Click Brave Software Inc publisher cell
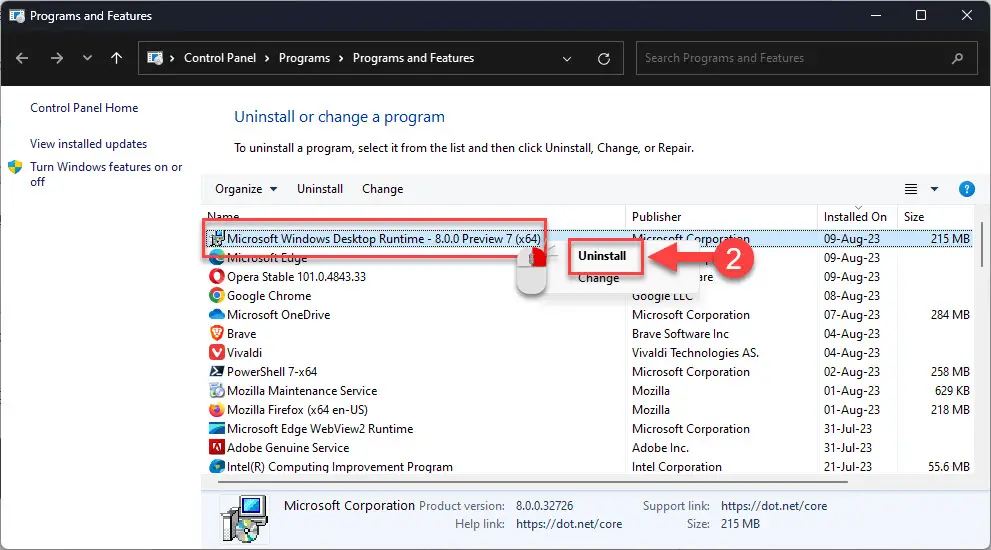 (680, 334)
